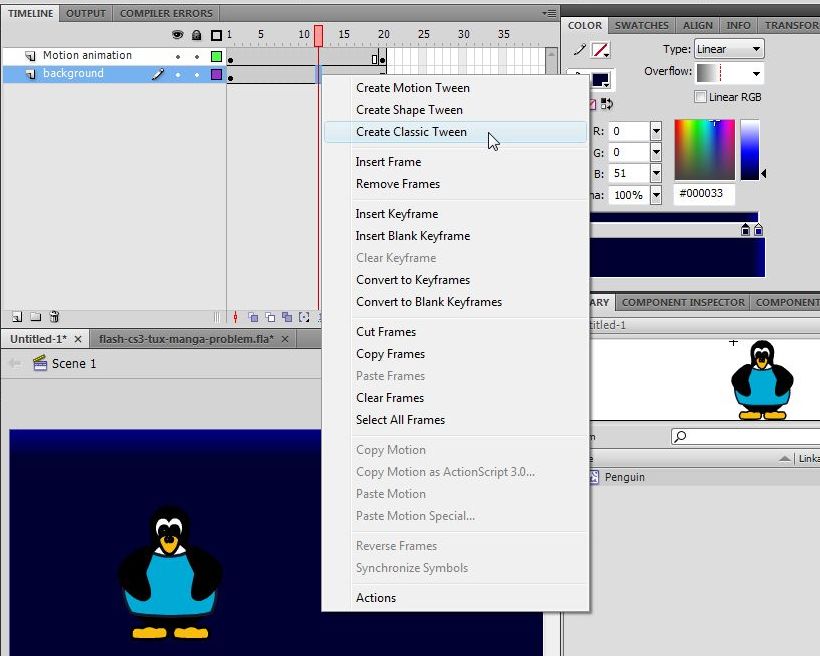
Task: Choose Create Classic Tween from context menu
Action: (411, 132)
